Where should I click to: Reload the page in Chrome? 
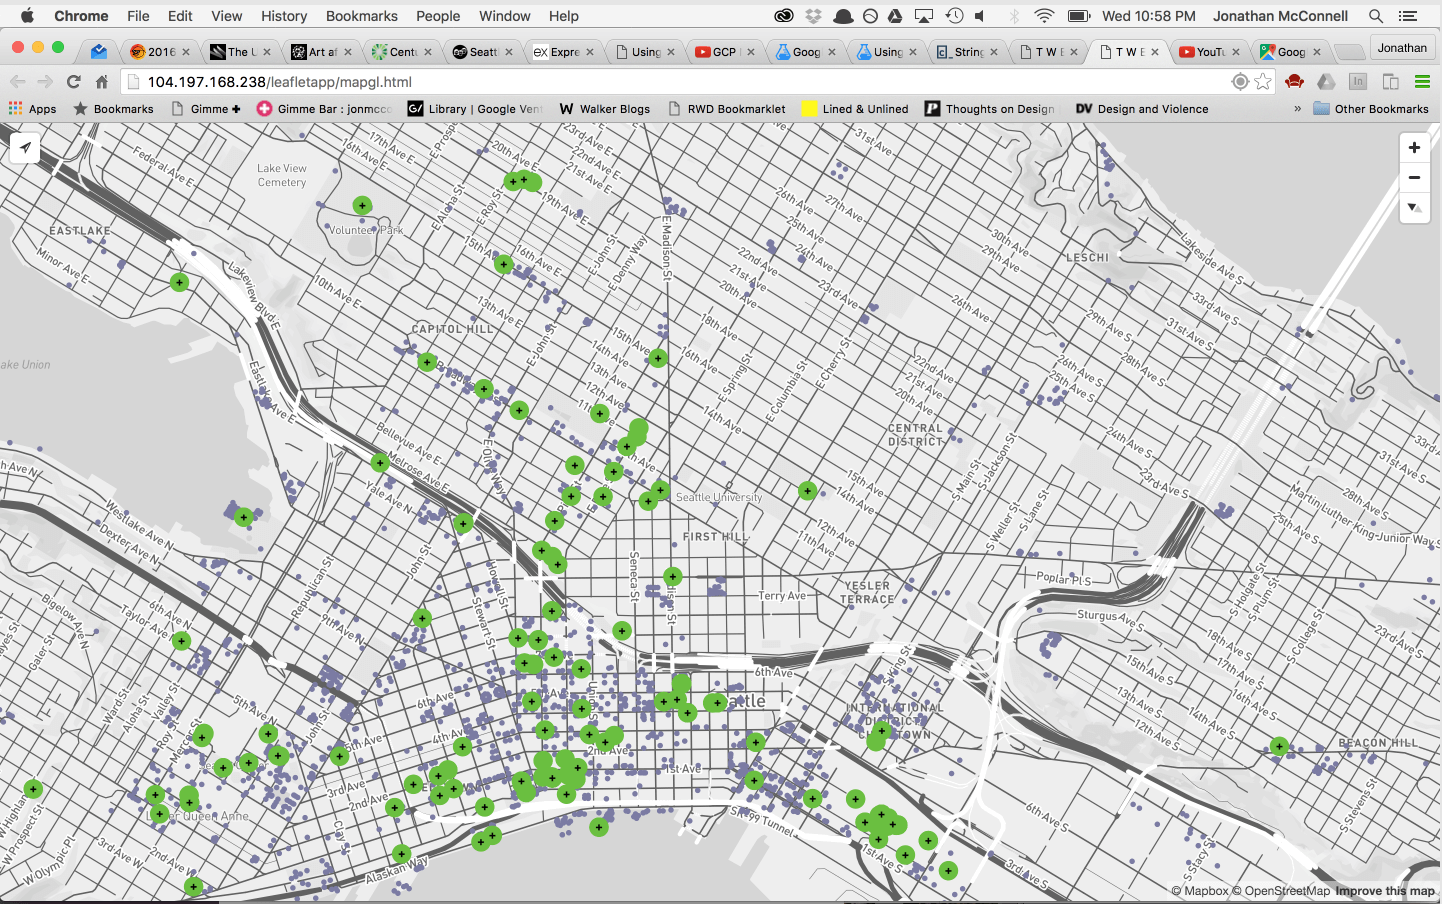(x=73, y=82)
